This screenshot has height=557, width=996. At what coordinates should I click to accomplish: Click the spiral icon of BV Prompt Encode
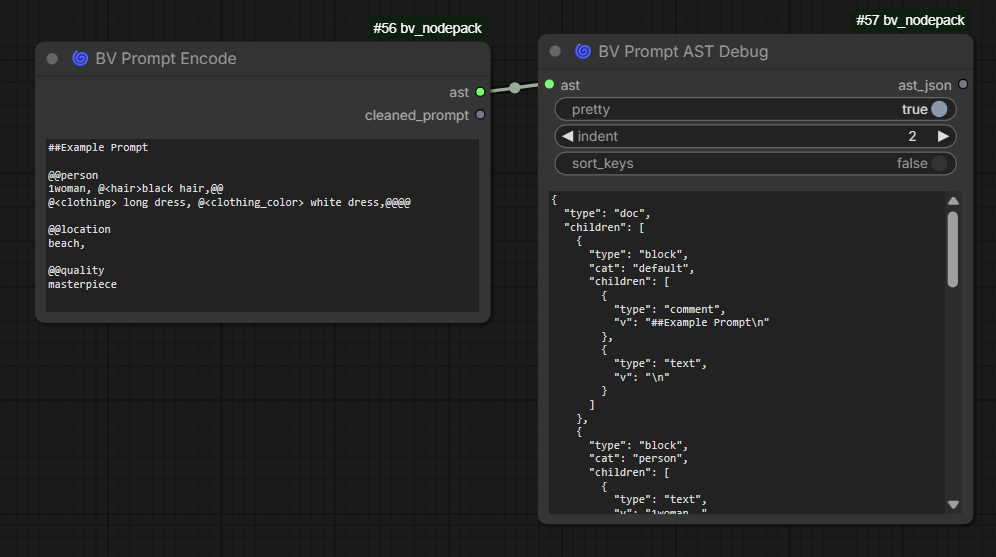tap(80, 58)
